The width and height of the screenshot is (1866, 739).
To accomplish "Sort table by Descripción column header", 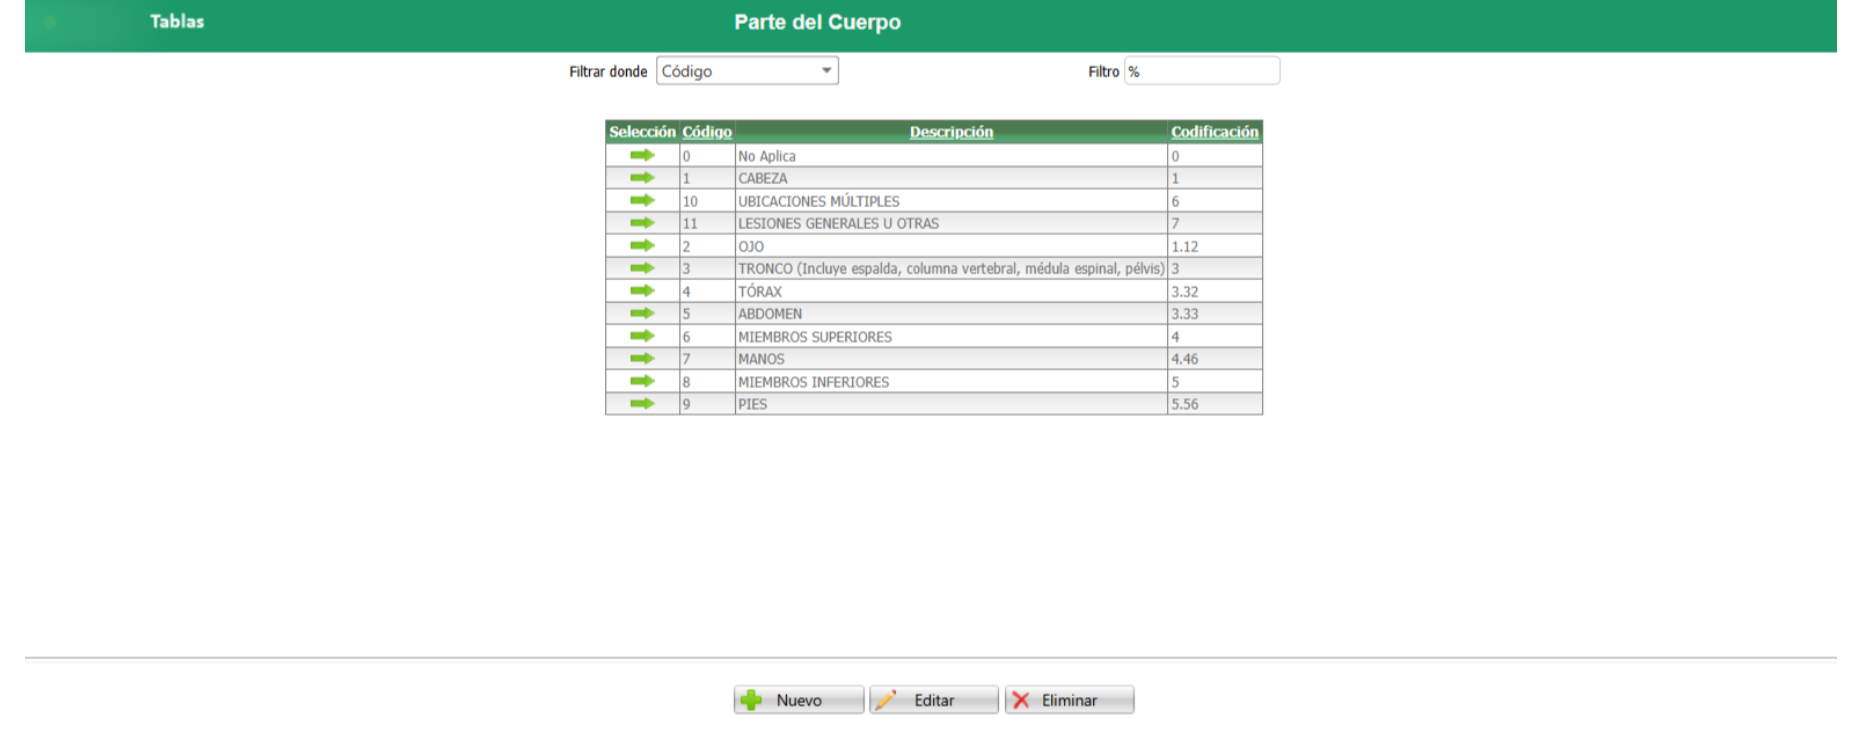I will [x=951, y=132].
